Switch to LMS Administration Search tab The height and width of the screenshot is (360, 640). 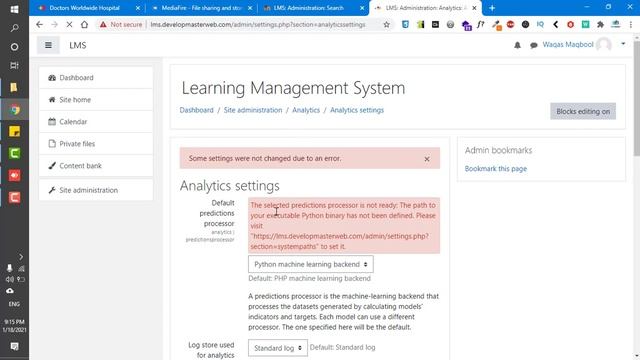point(308,8)
